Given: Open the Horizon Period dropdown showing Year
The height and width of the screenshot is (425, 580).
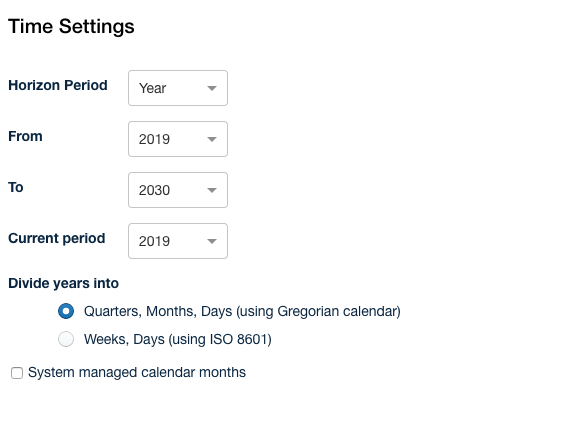Looking at the screenshot, I should pyautogui.click(x=178, y=88).
